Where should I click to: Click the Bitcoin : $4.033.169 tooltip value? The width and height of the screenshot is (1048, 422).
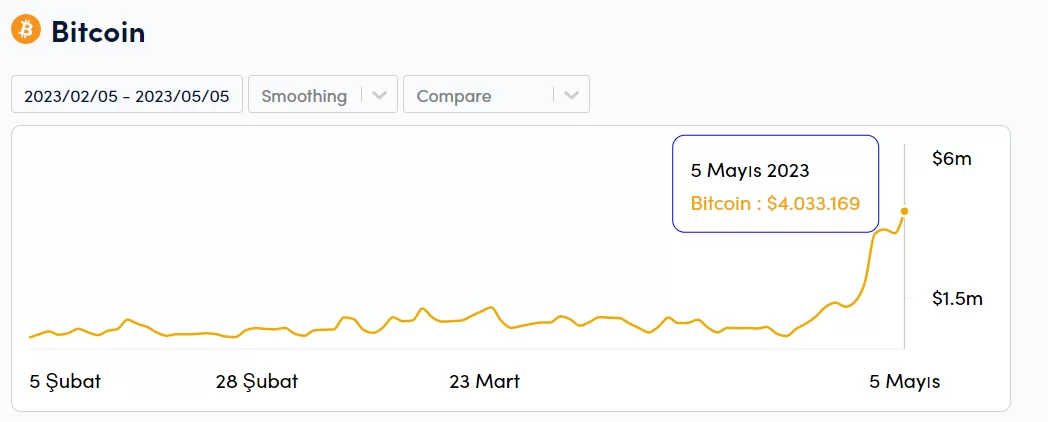(x=775, y=203)
